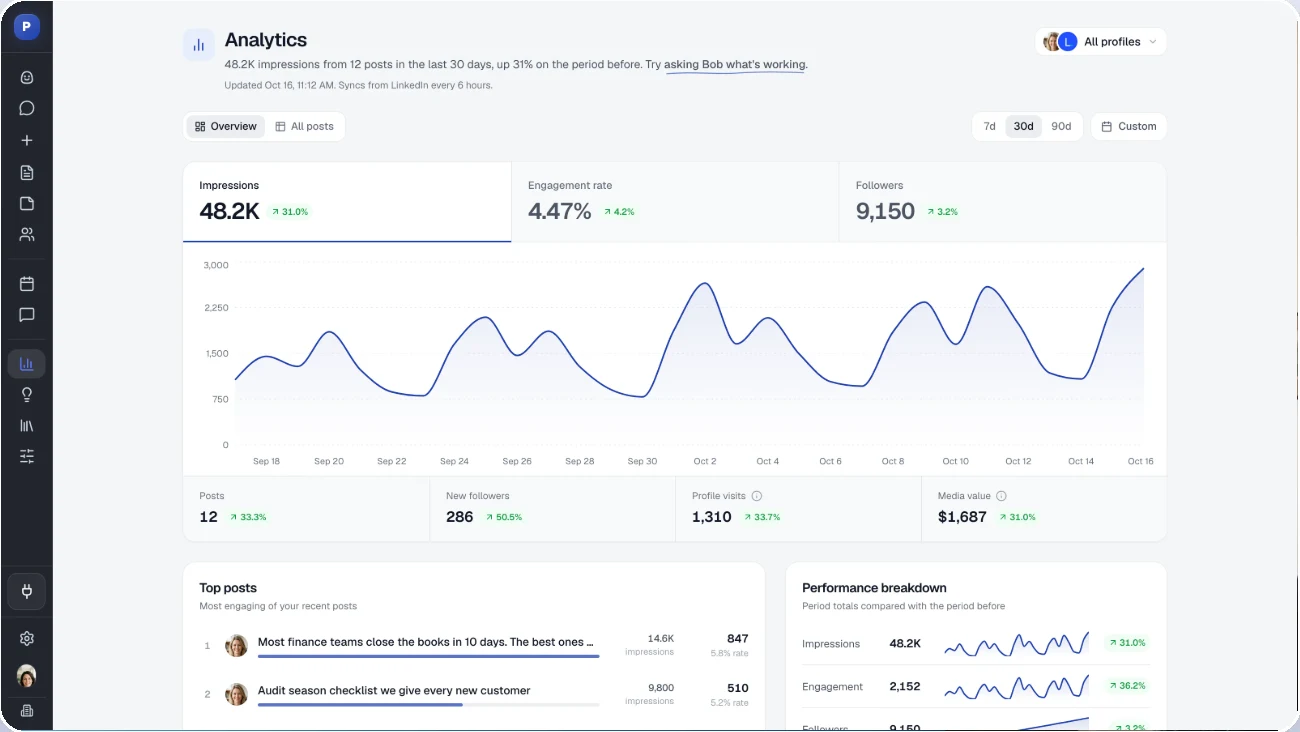Screen dimensions: 1300x732
Task: Open the people icon in the sidebar
Action: [27, 235]
